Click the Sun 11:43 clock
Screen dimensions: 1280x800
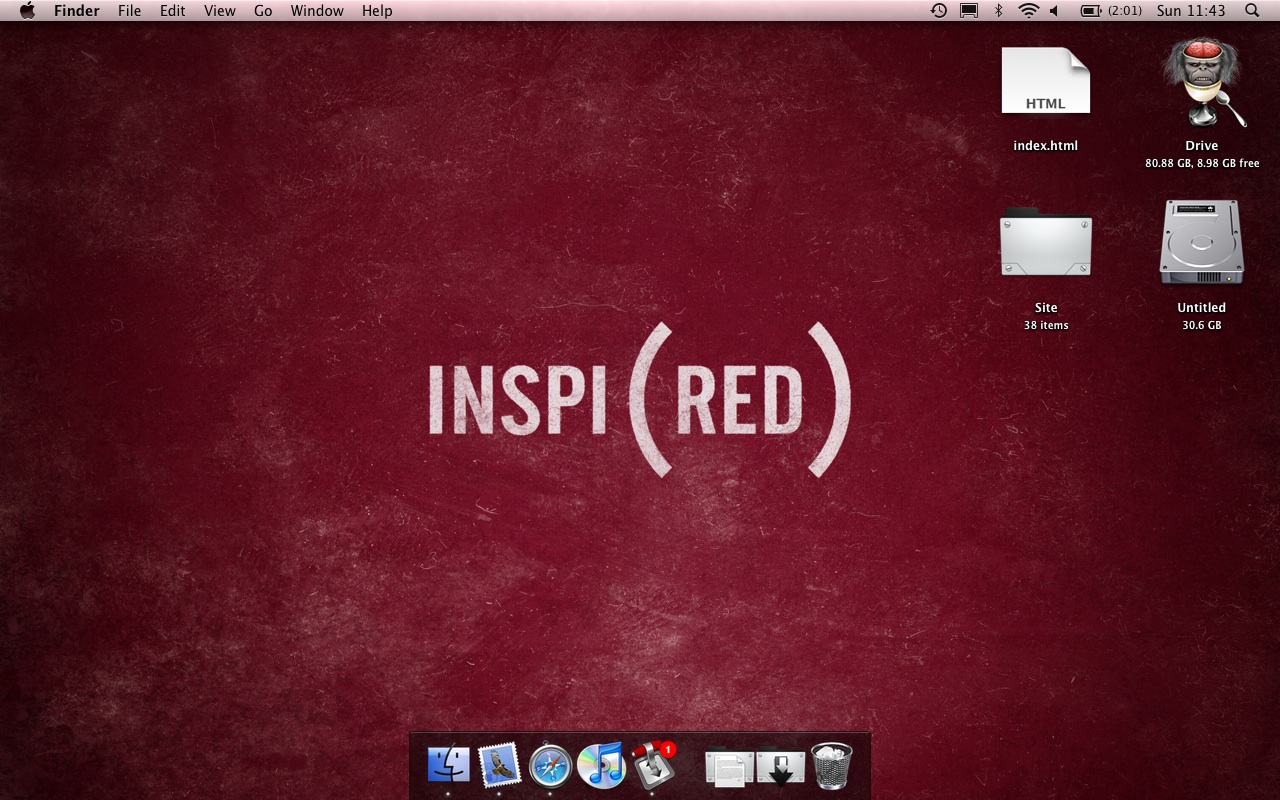click(1190, 11)
